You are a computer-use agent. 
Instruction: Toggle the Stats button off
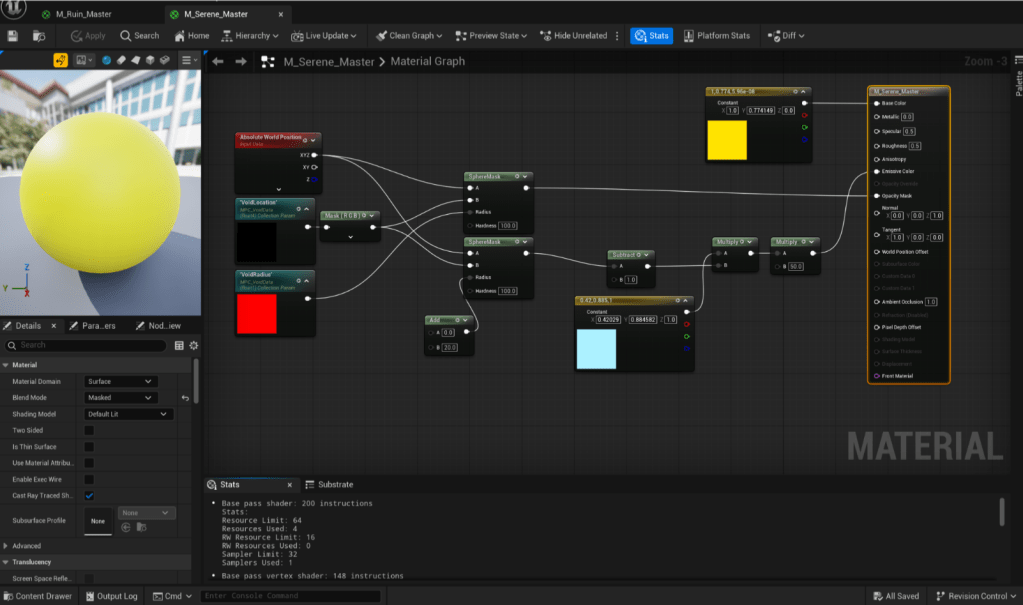coord(651,35)
